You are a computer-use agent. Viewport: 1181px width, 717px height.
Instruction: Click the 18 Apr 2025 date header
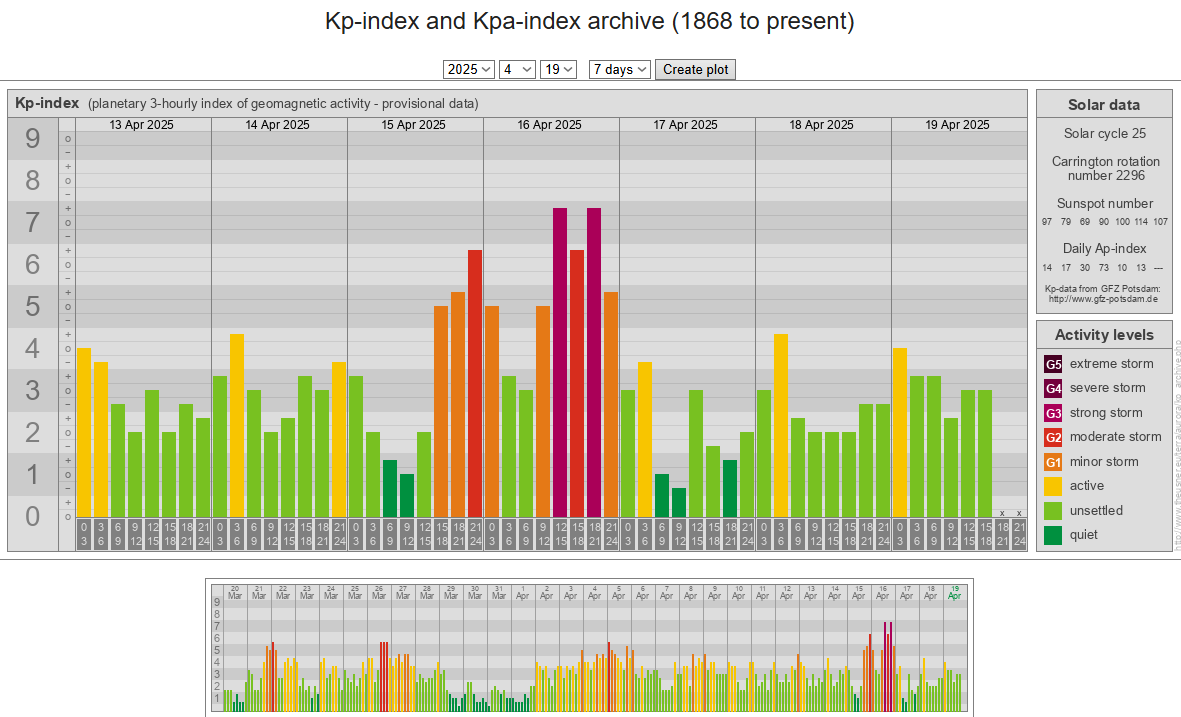click(x=821, y=125)
